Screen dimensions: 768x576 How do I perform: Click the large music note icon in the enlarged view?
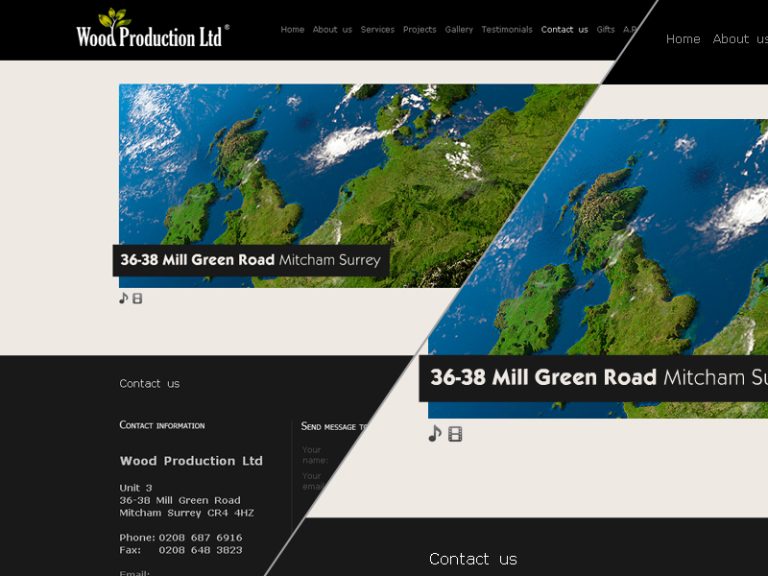pos(435,433)
